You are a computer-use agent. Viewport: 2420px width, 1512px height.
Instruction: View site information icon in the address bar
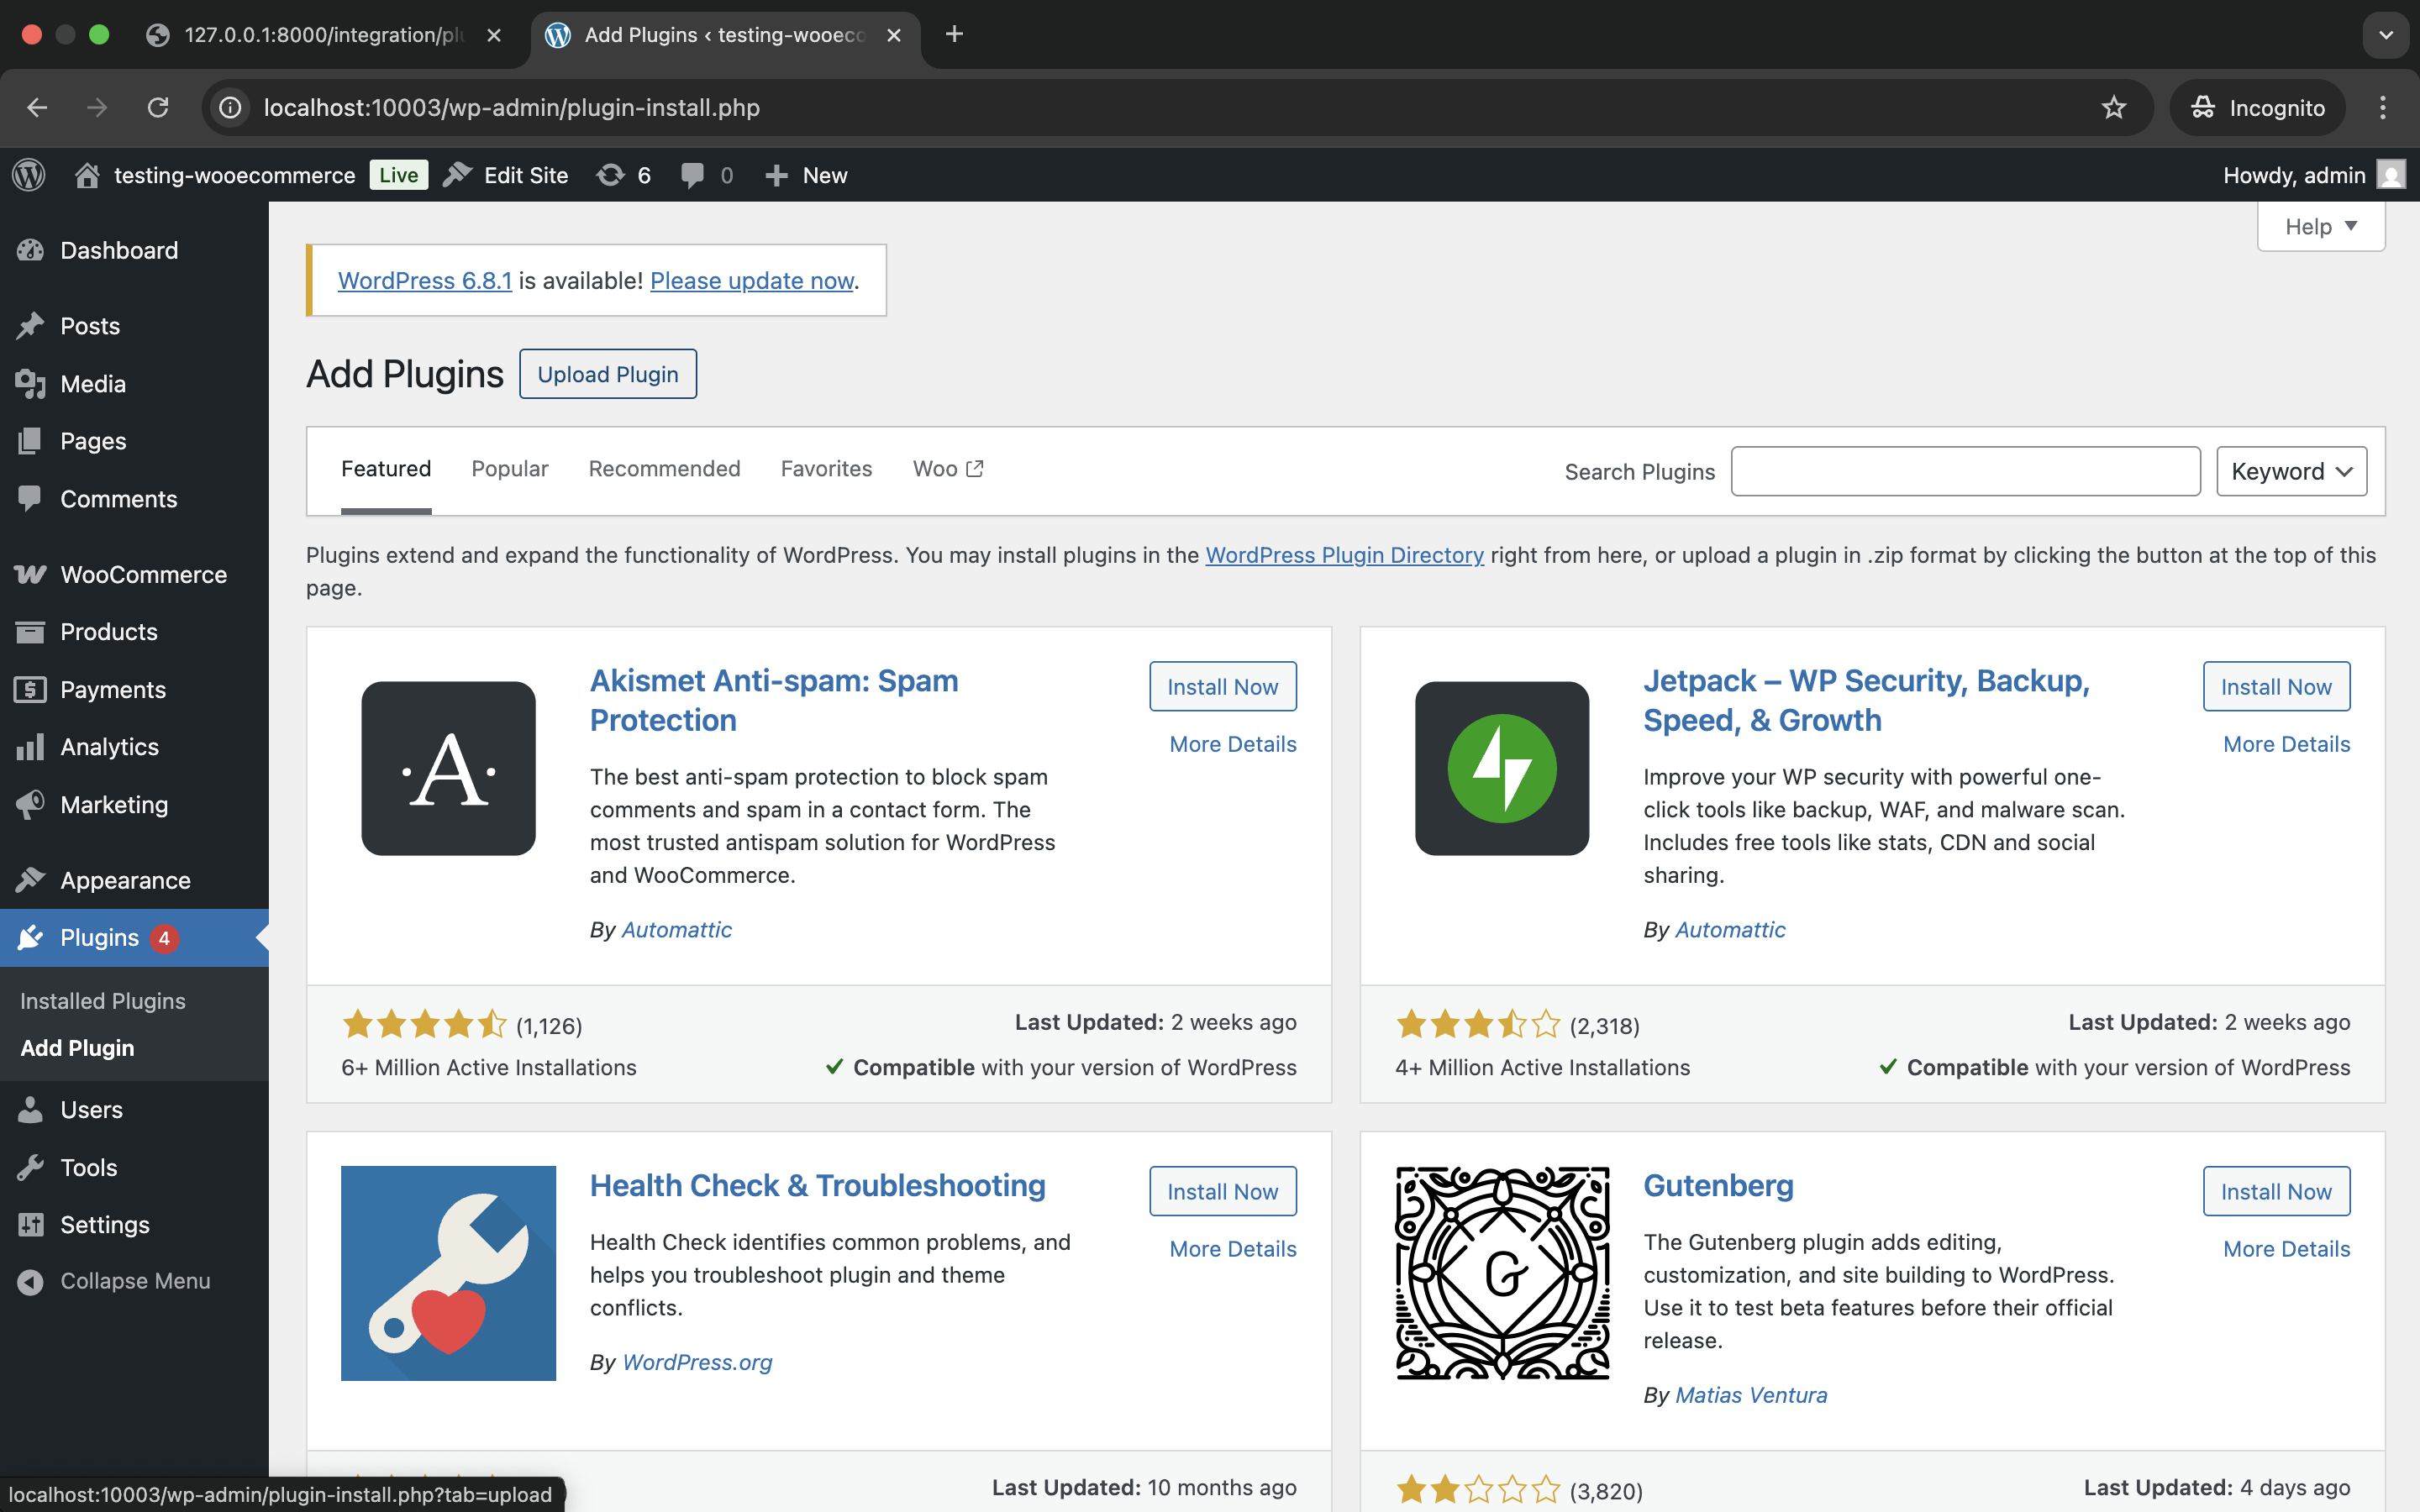231,107
